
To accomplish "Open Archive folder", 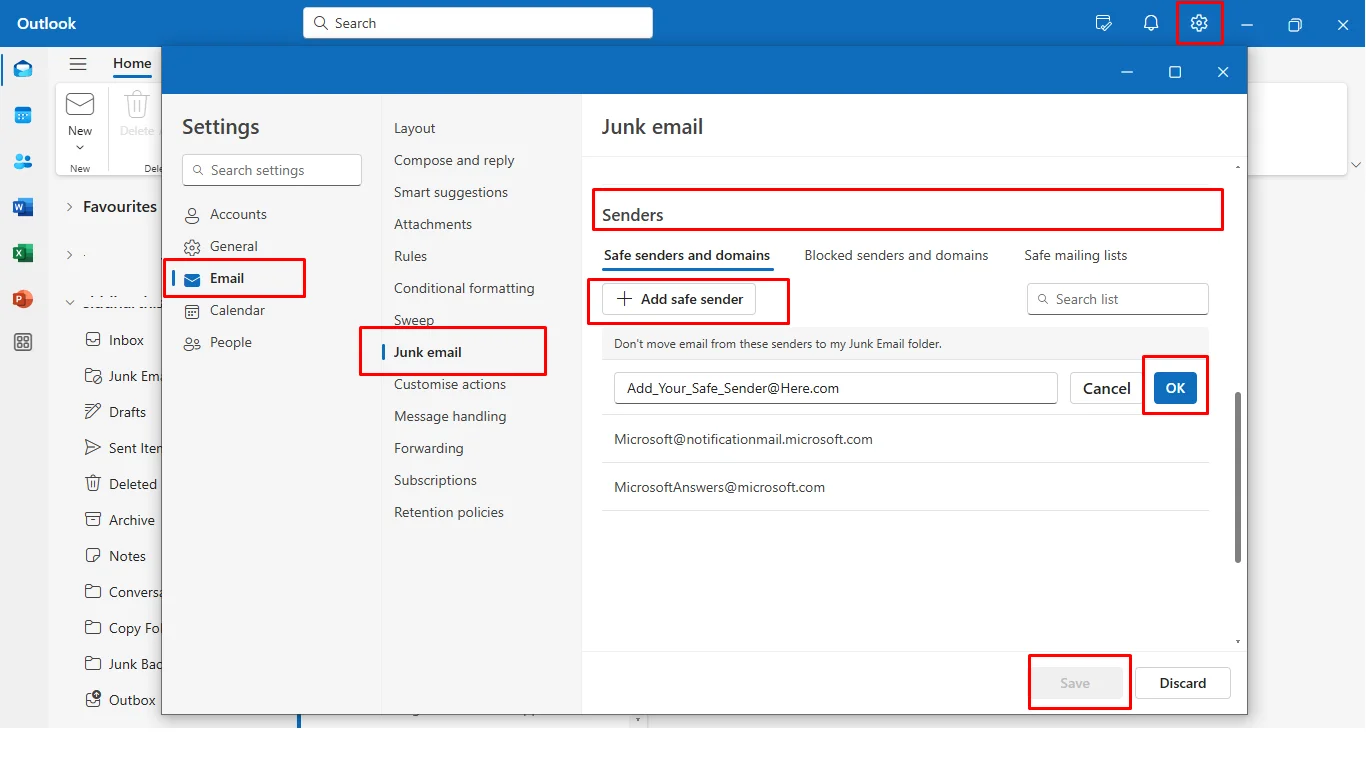I will click(x=120, y=520).
